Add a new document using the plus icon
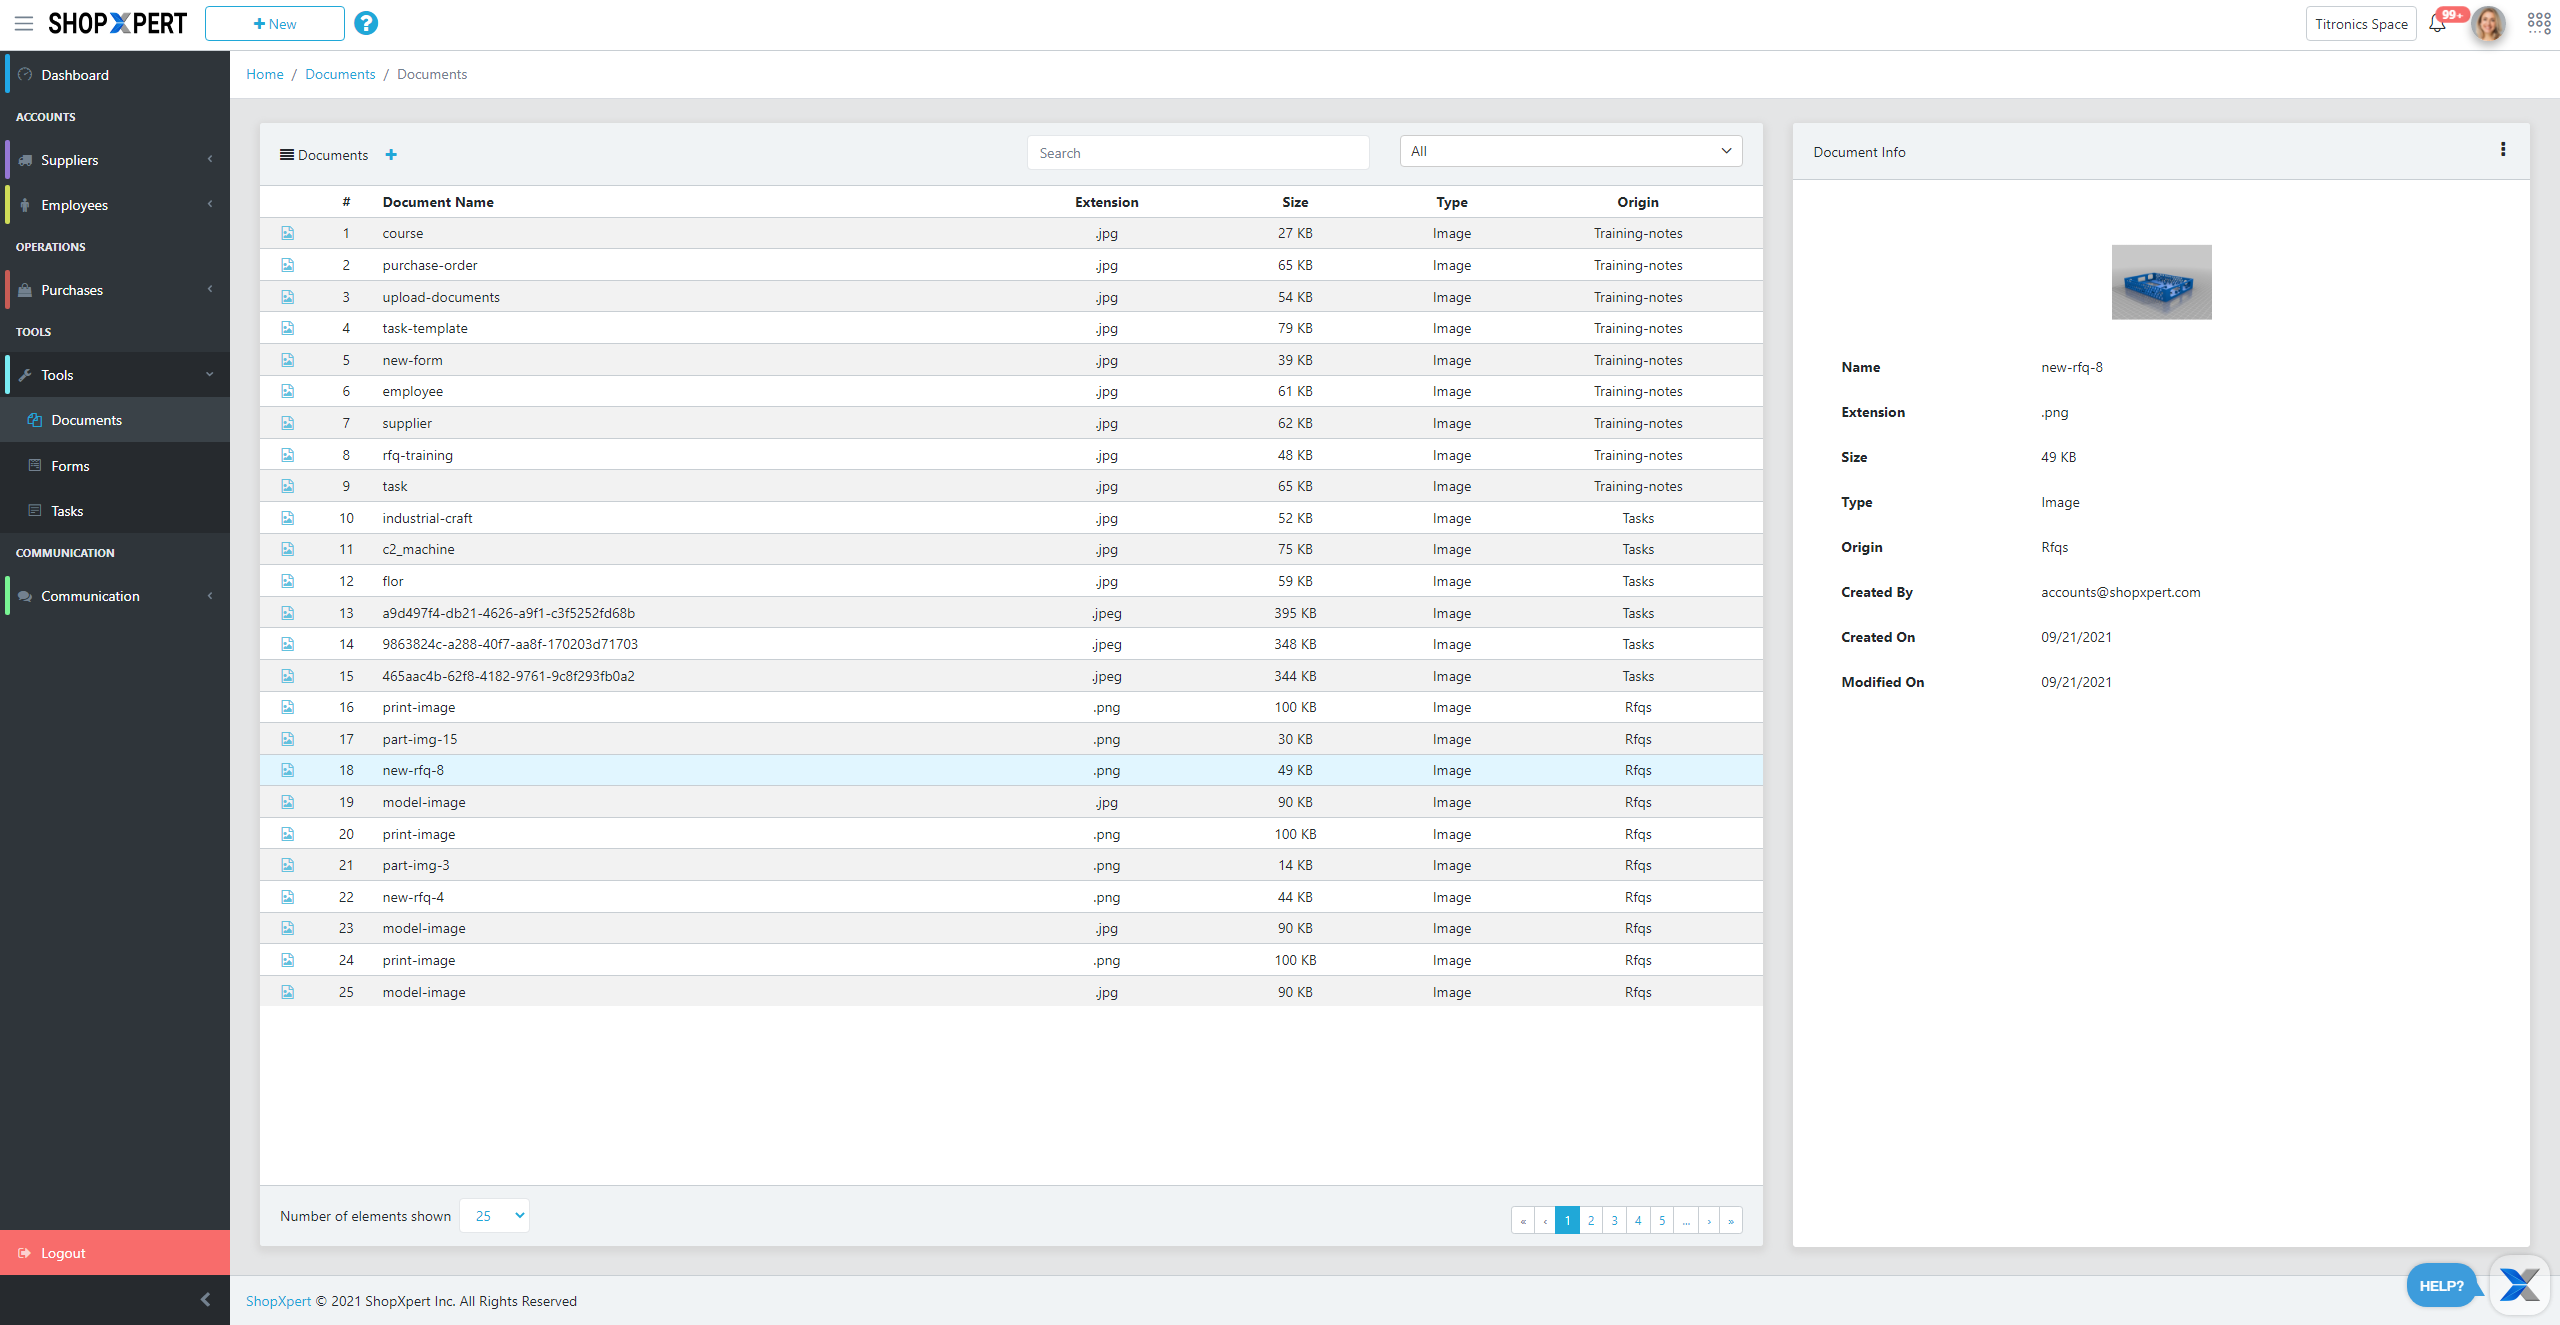2560x1325 pixels. point(391,154)
